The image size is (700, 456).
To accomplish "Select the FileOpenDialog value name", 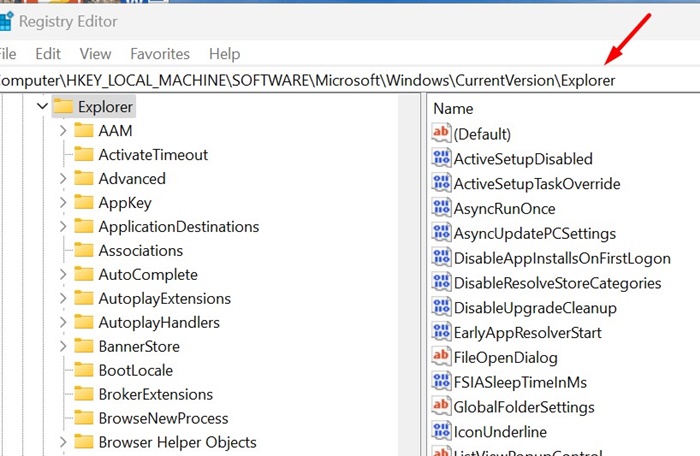I will click(506, 358).
